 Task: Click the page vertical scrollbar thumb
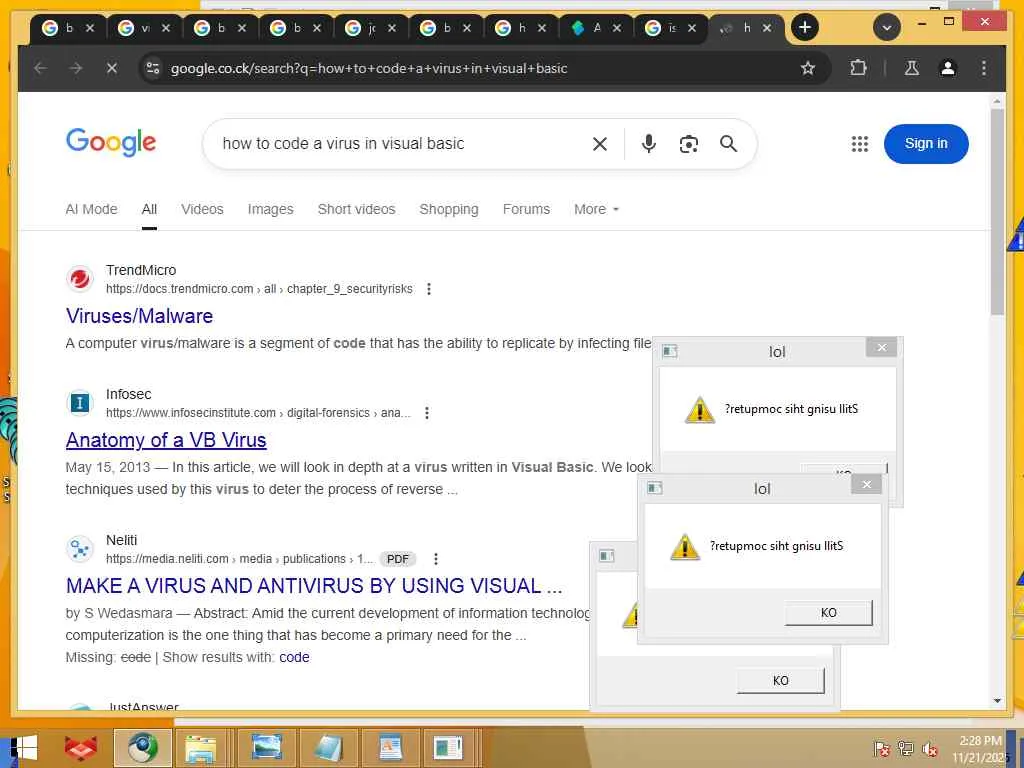click(997, 212)
